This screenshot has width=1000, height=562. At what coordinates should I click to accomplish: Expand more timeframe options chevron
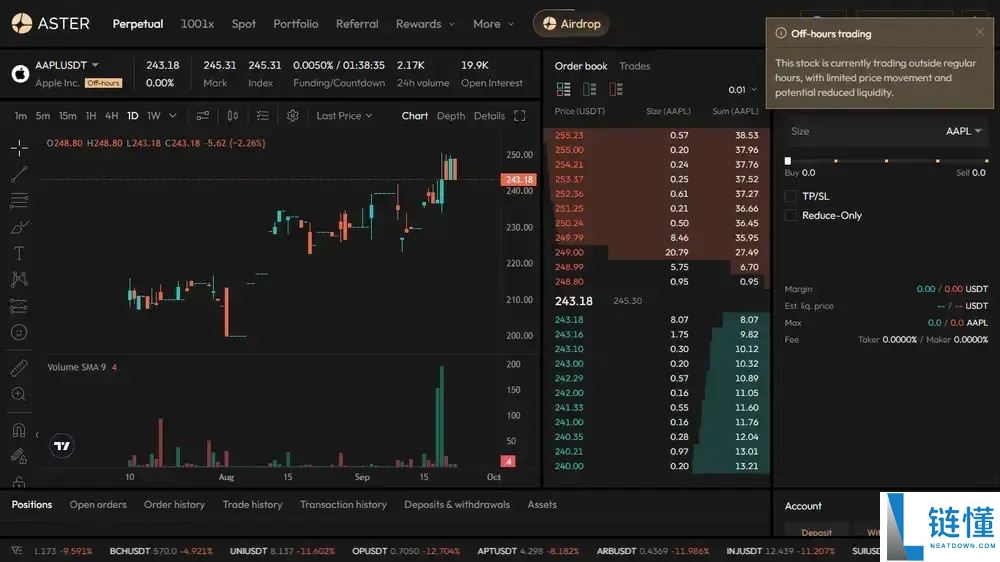173,115
